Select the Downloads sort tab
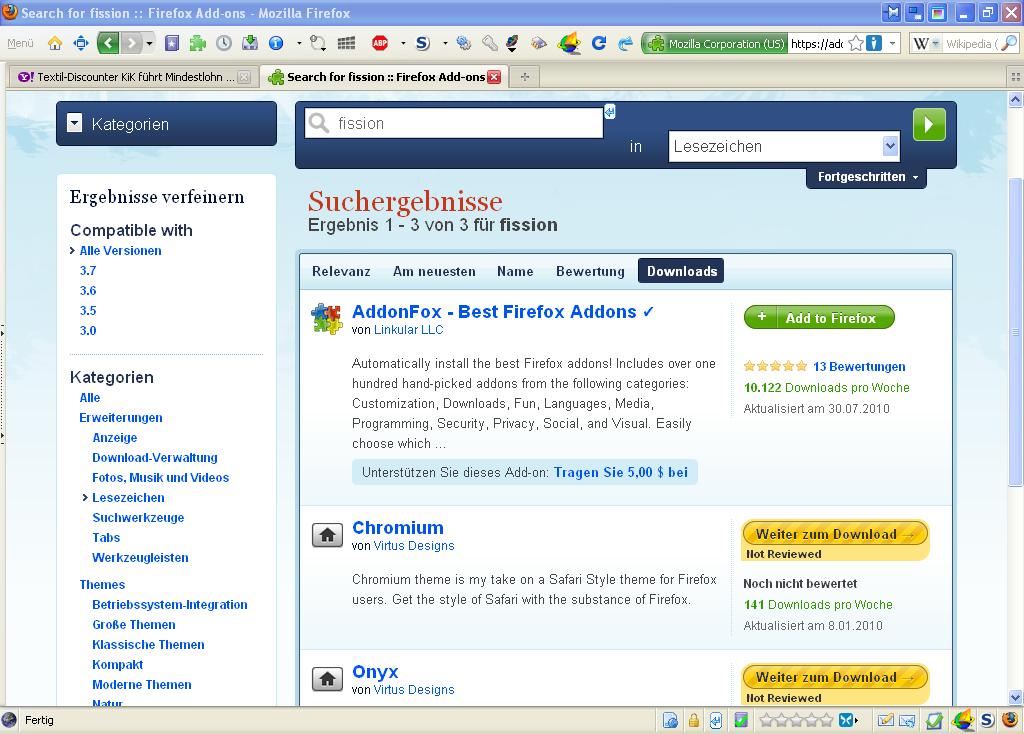The height and width of the screenshot is (734, 1024). (681, 271)
